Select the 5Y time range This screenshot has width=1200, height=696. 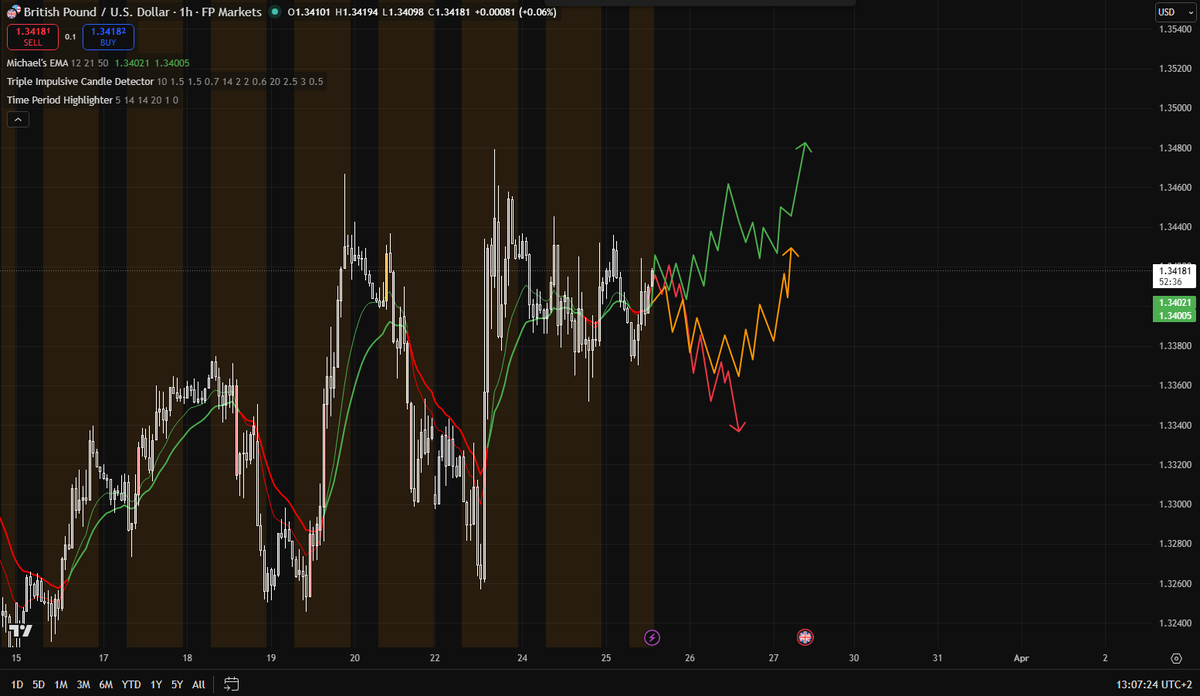177,684
